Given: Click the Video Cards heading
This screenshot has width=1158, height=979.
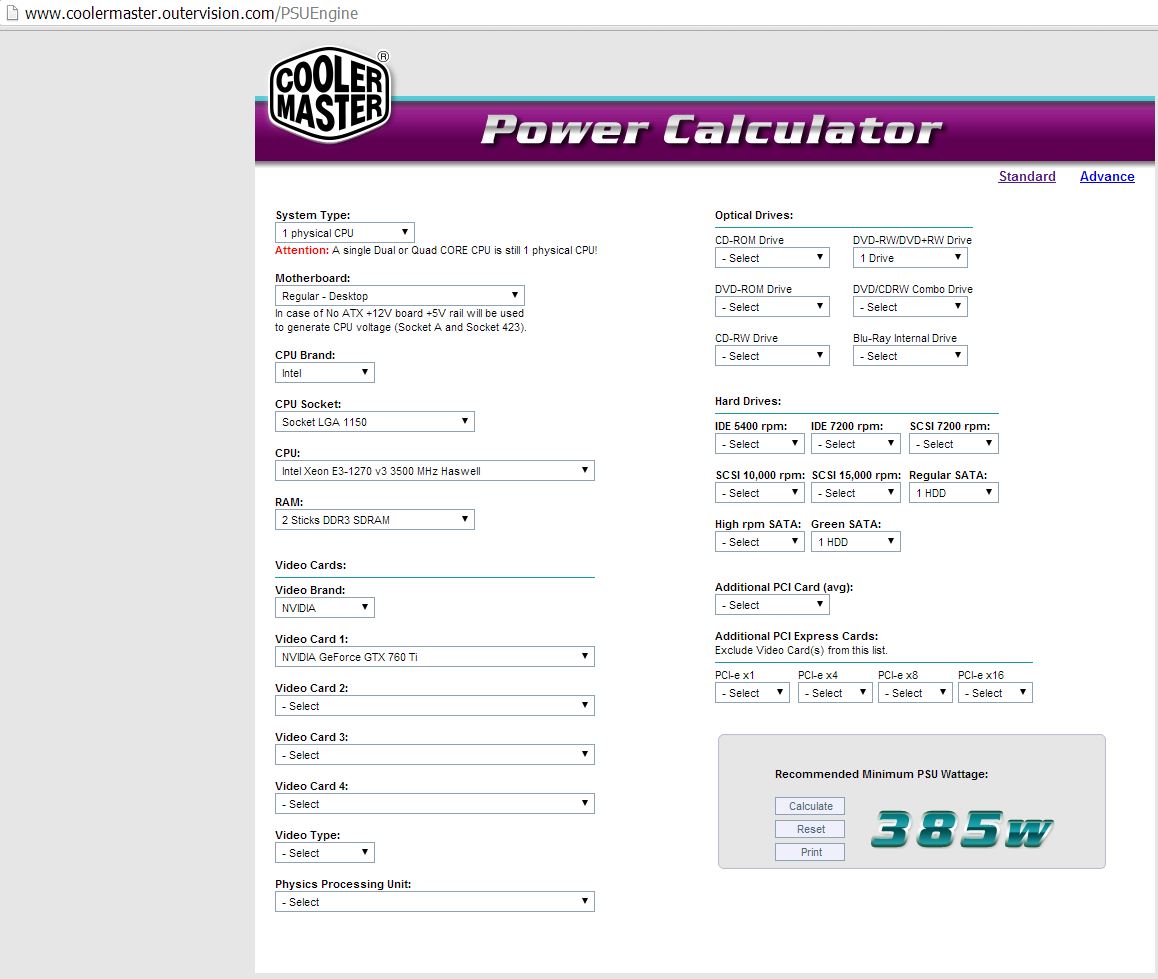Looking at the screenshot, I should [x=310, y=565].
